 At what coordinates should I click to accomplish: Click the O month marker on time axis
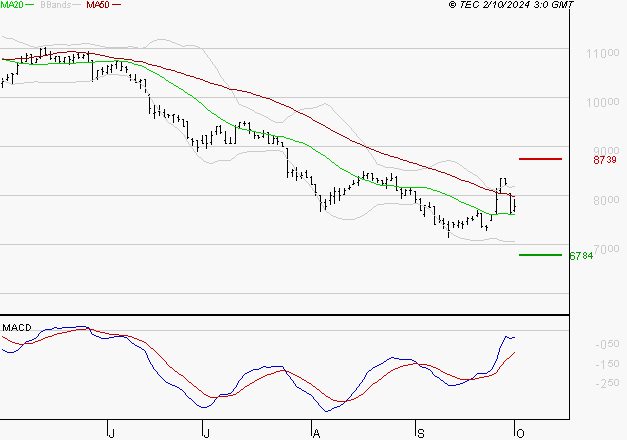(520, 434)
